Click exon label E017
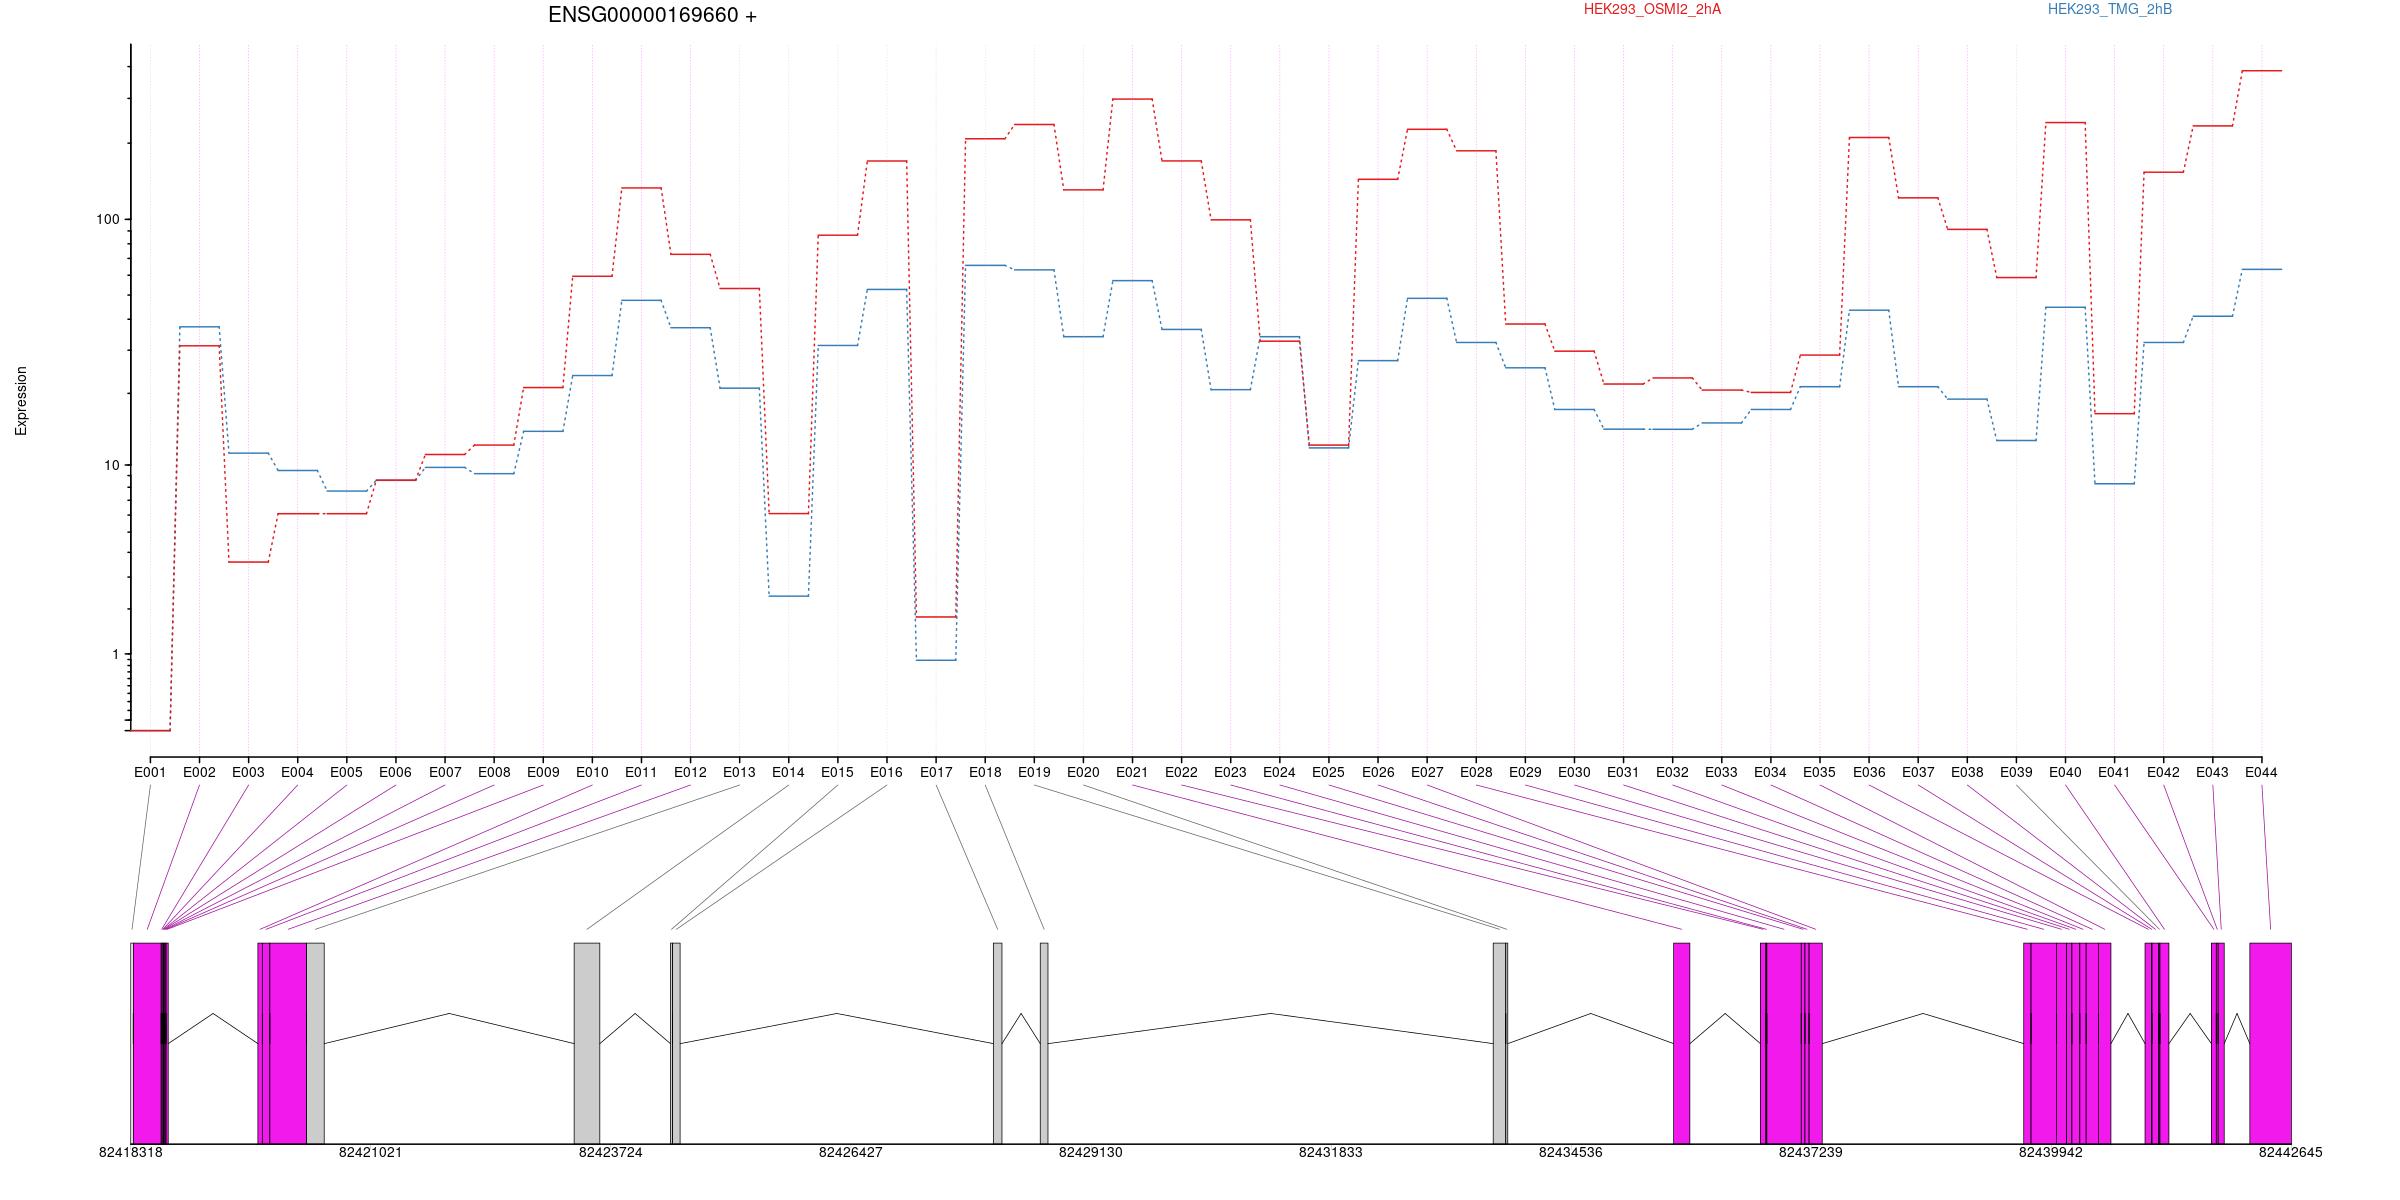This screenshot has width=2400, height=1200. click(936, 772)
